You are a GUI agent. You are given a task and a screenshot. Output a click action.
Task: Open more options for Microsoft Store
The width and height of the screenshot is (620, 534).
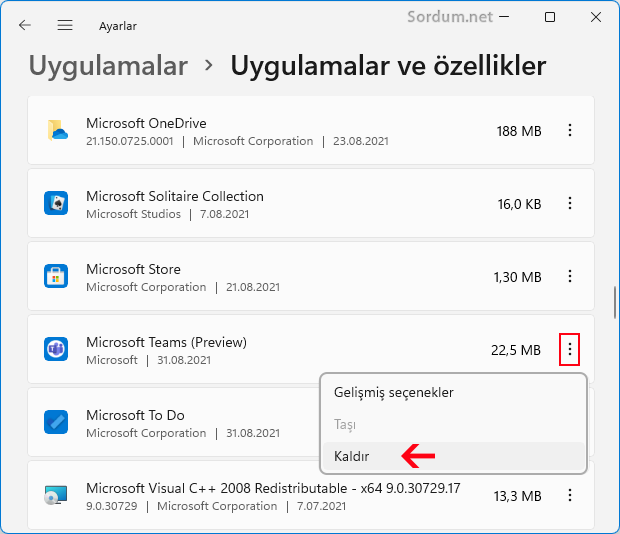coord(570,276)
